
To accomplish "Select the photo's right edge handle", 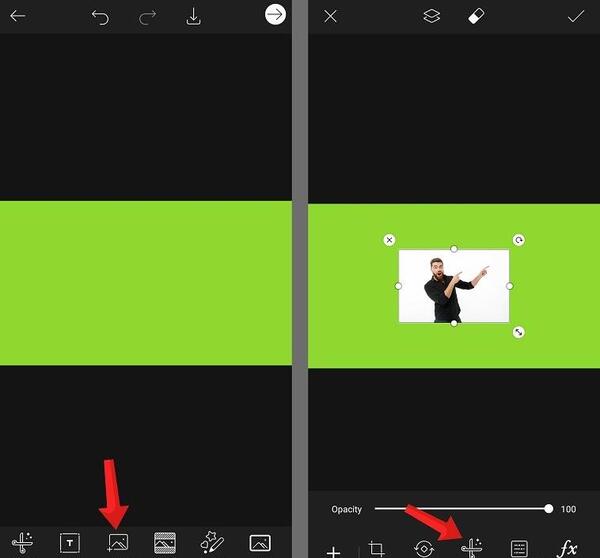I will (x=509, y=286).
